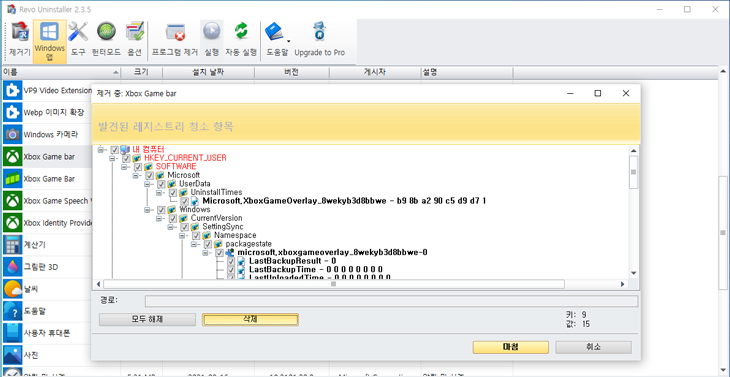Select the 사진 photos app icon
730x377 pixels.
coord(12,355)
